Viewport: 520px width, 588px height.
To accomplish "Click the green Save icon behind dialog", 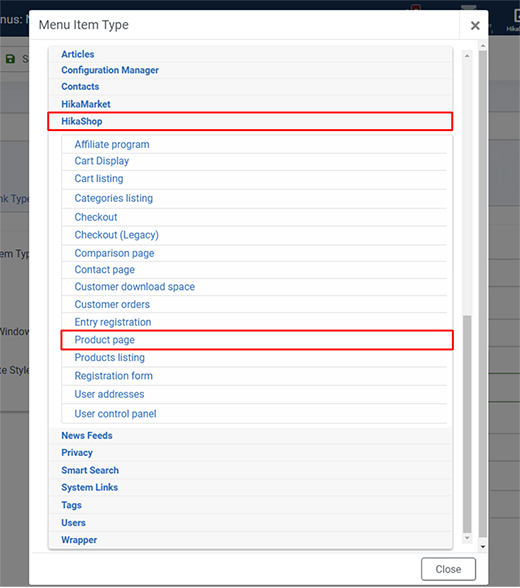I will pyautogui.click(x=10, y=59).
